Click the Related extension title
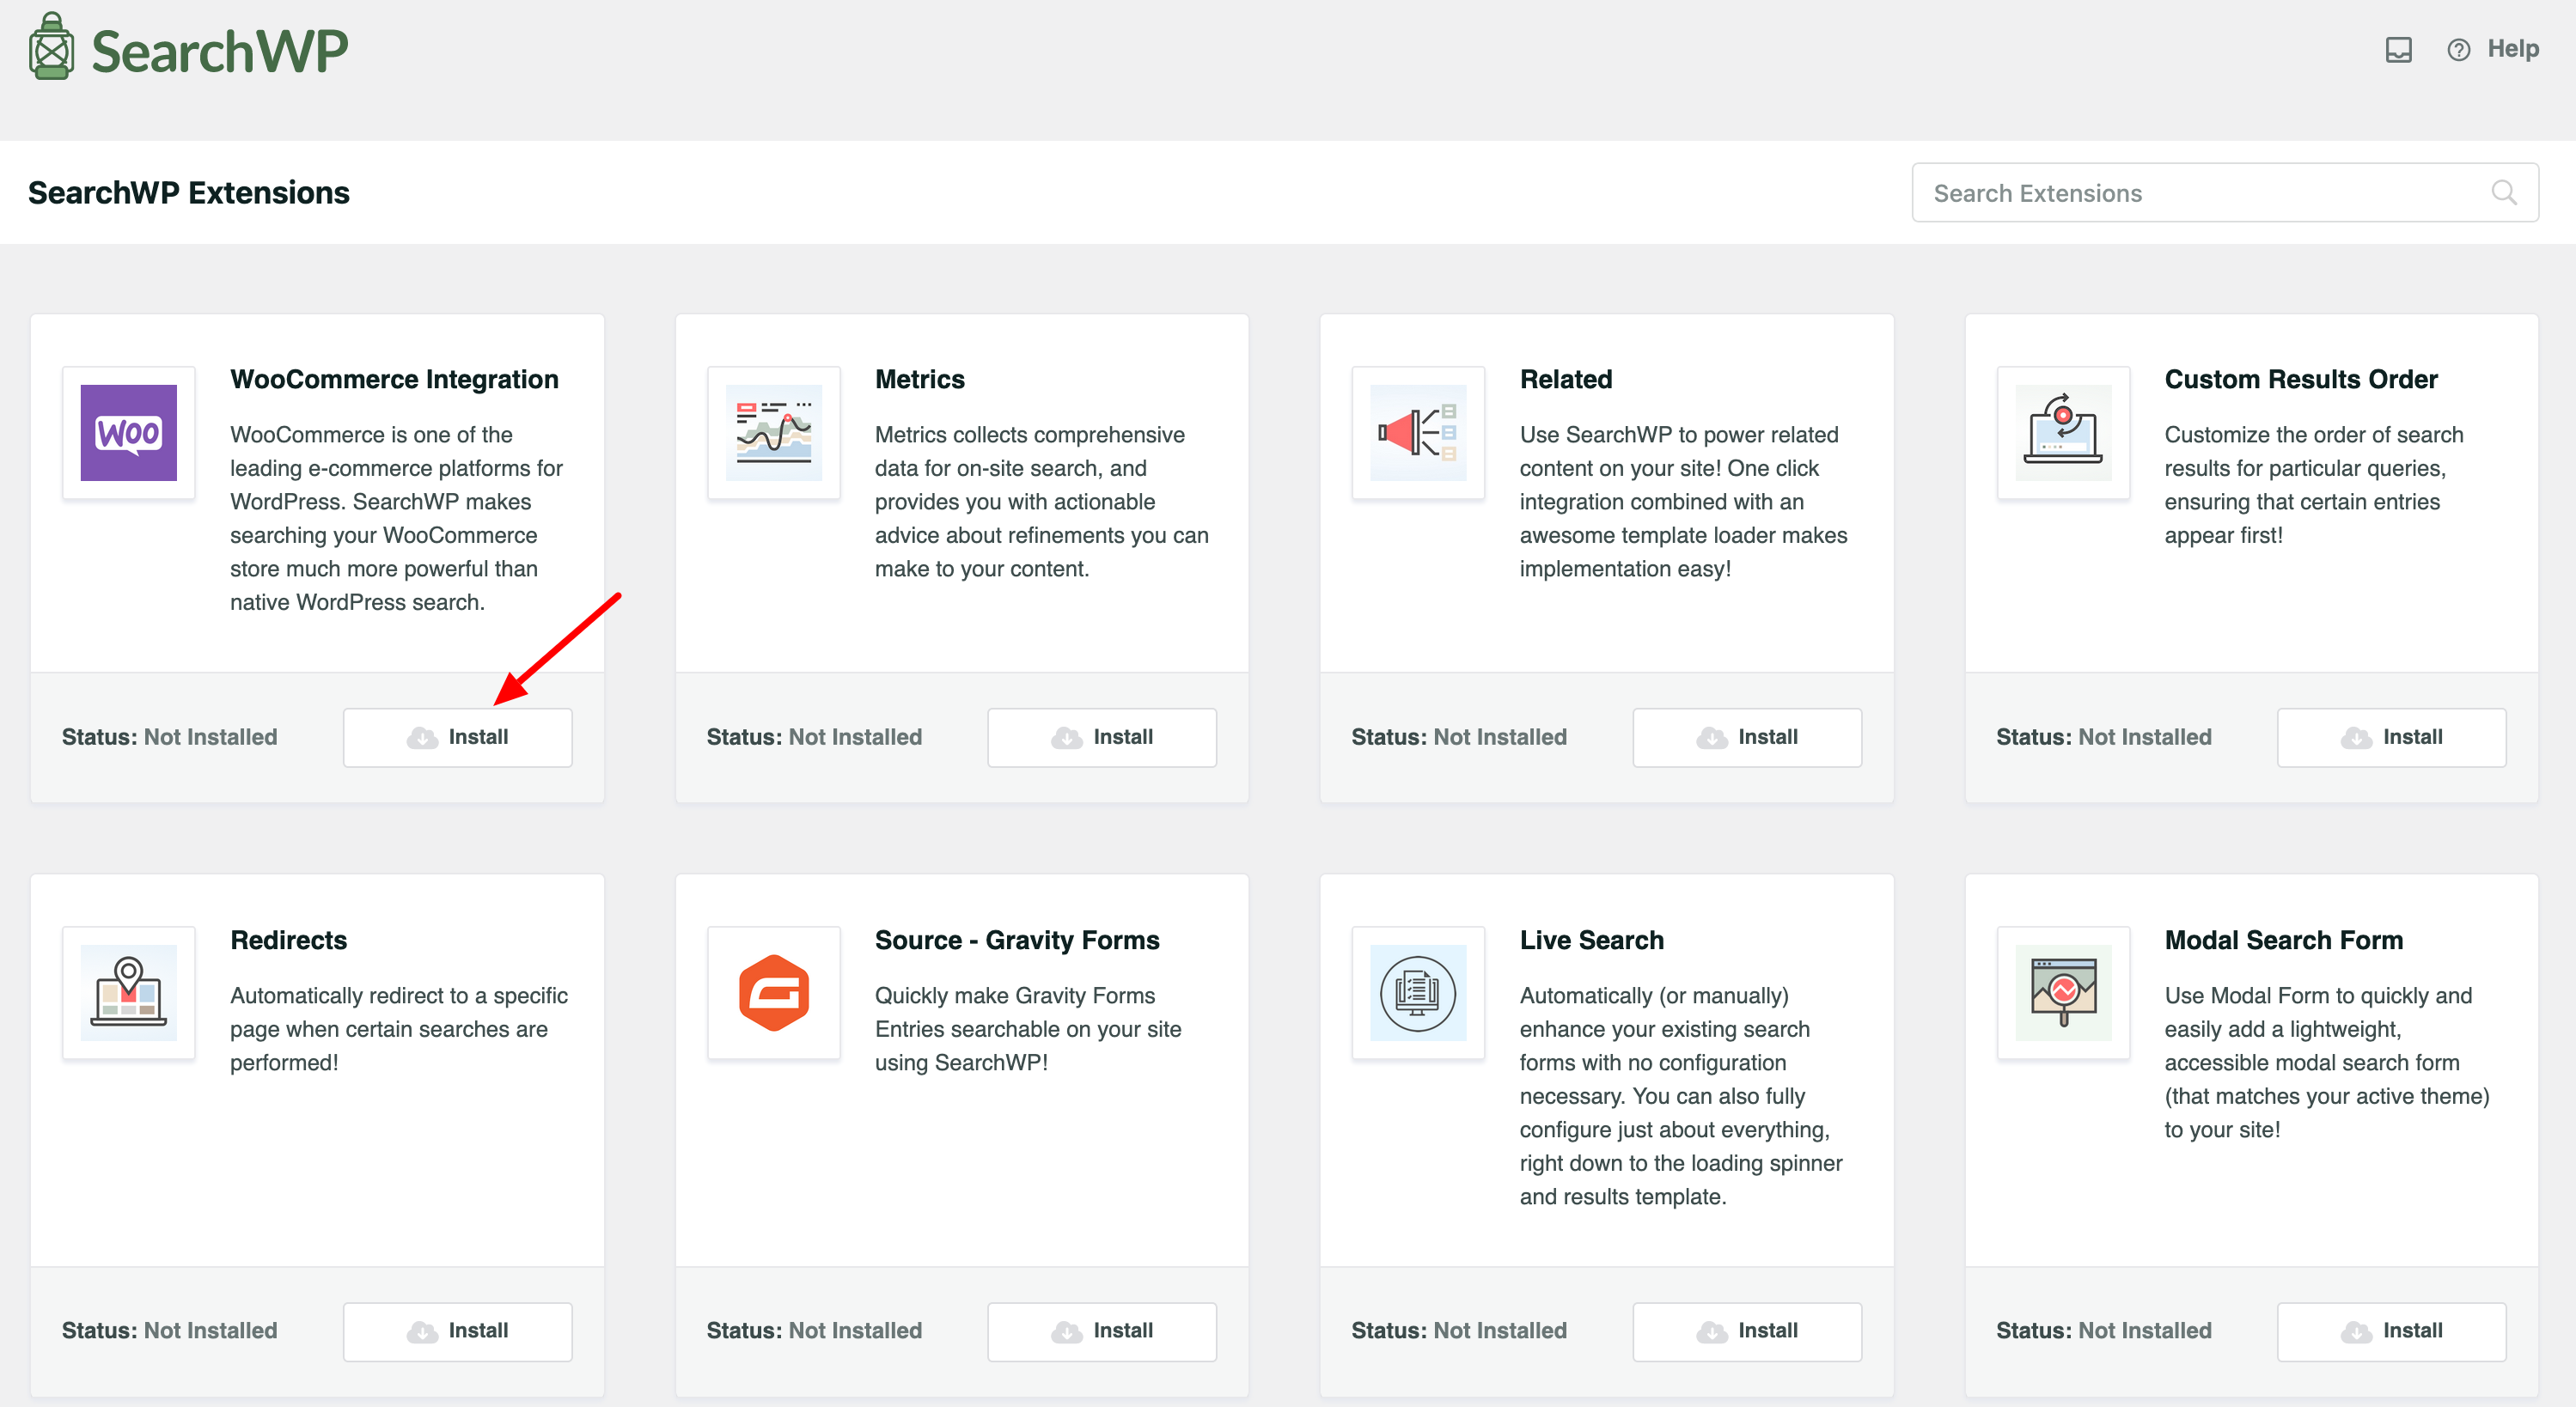Viewport: 2576px width, 1407px height. pyautogui.click(x=1565, y=379)
